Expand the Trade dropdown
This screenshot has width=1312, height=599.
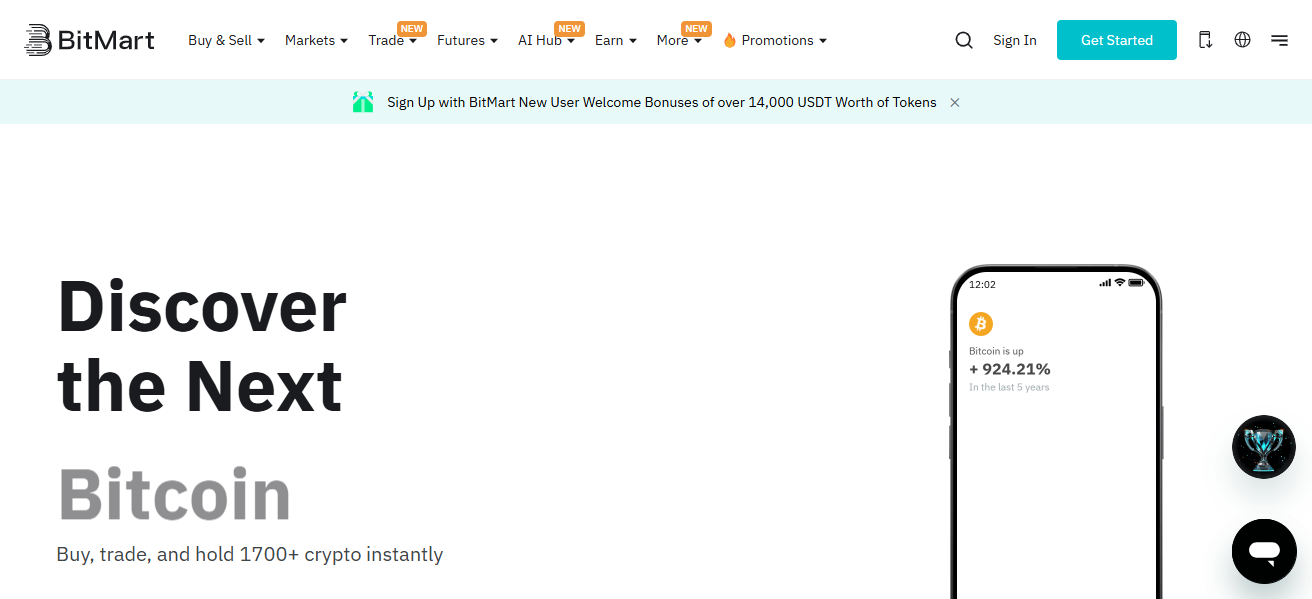point(392,40)
